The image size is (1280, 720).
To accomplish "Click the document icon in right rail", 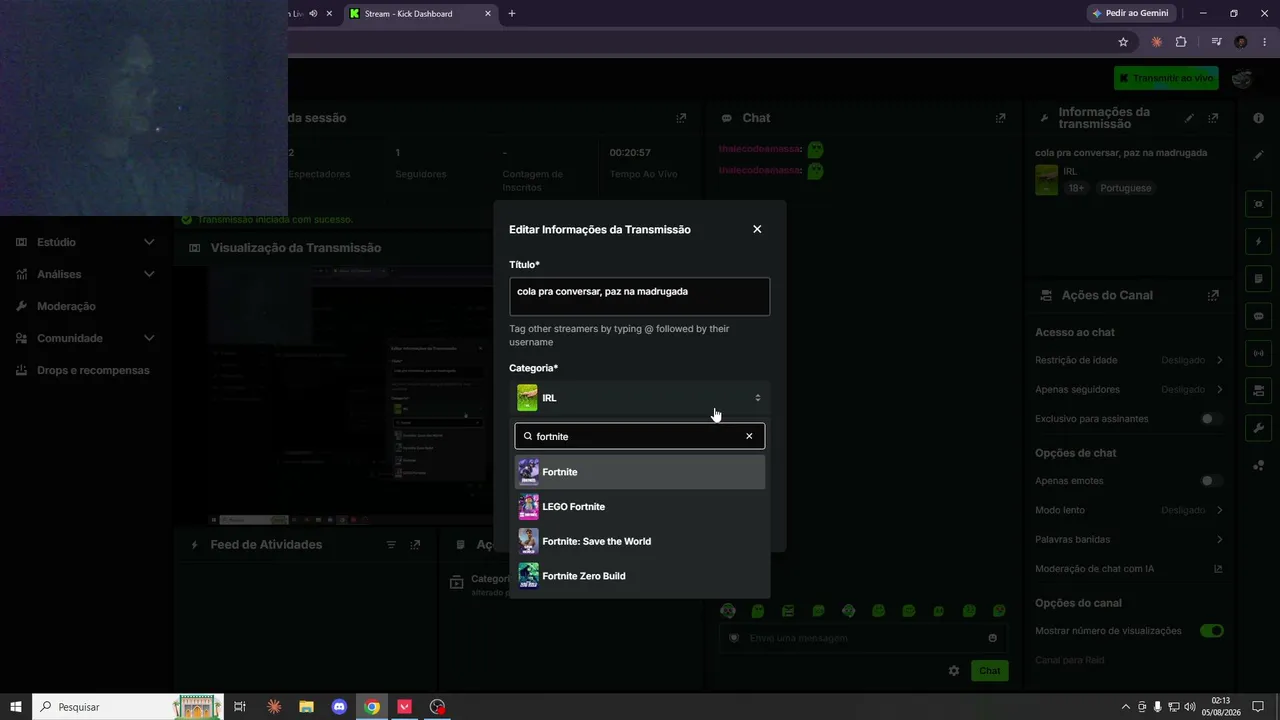I will tap(1258, 278).
